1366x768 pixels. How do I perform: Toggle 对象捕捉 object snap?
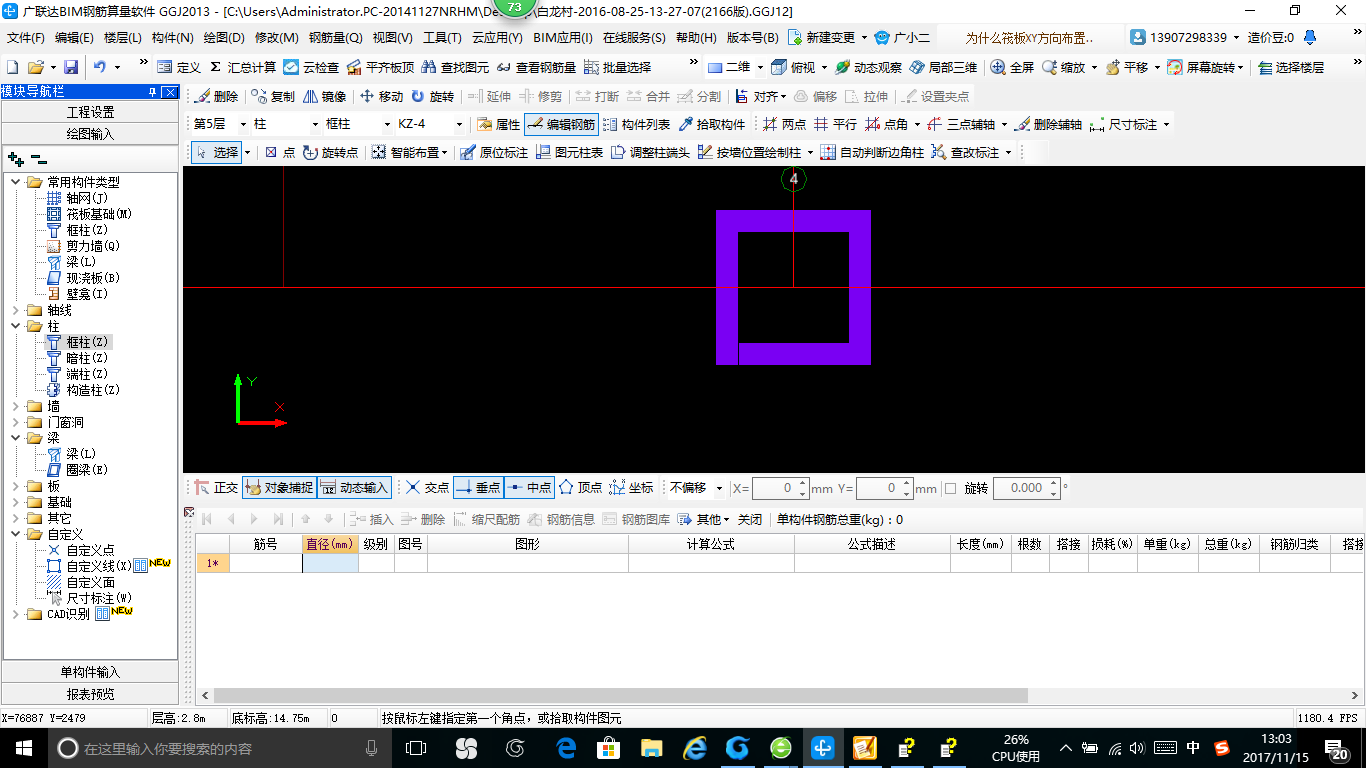[x=278, y=488]
